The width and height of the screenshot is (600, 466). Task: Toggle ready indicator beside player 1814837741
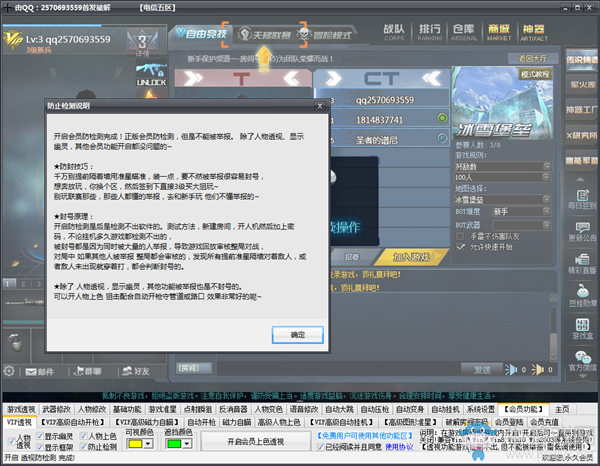(442, 118)
